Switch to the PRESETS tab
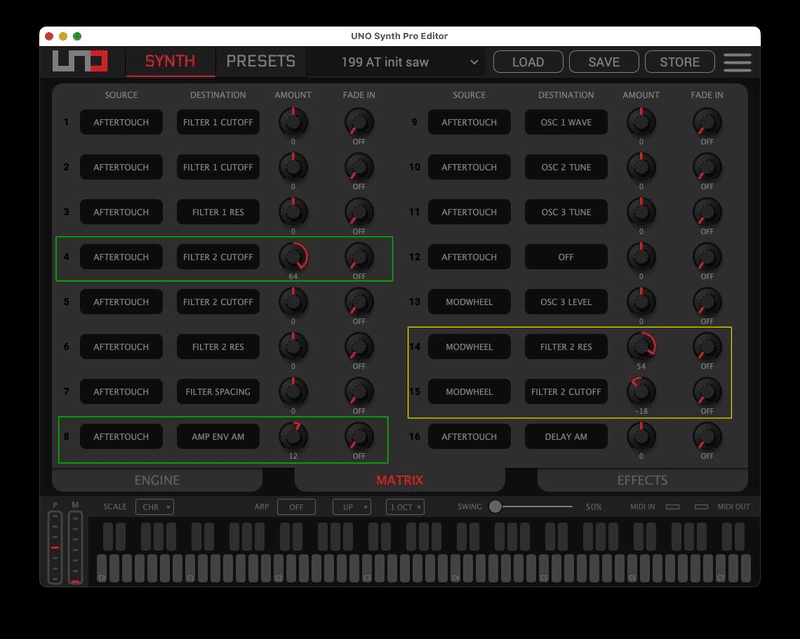This screenshot has height=639, width=800. (261, 62)
